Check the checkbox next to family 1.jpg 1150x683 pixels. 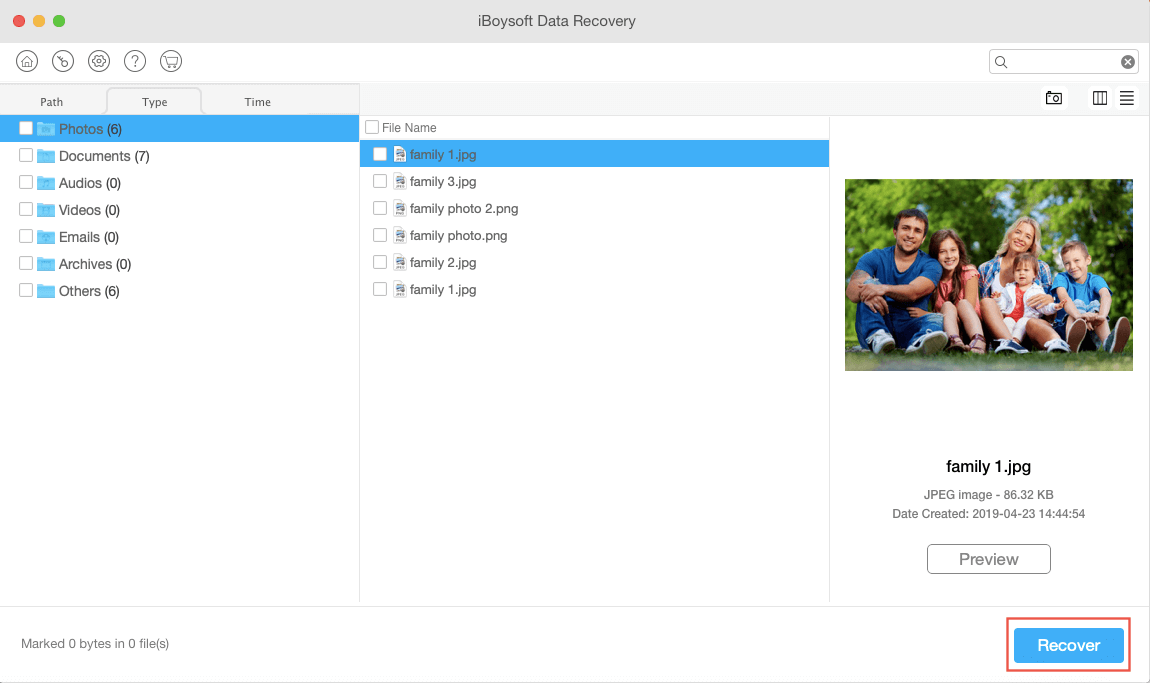click(379, 154)
